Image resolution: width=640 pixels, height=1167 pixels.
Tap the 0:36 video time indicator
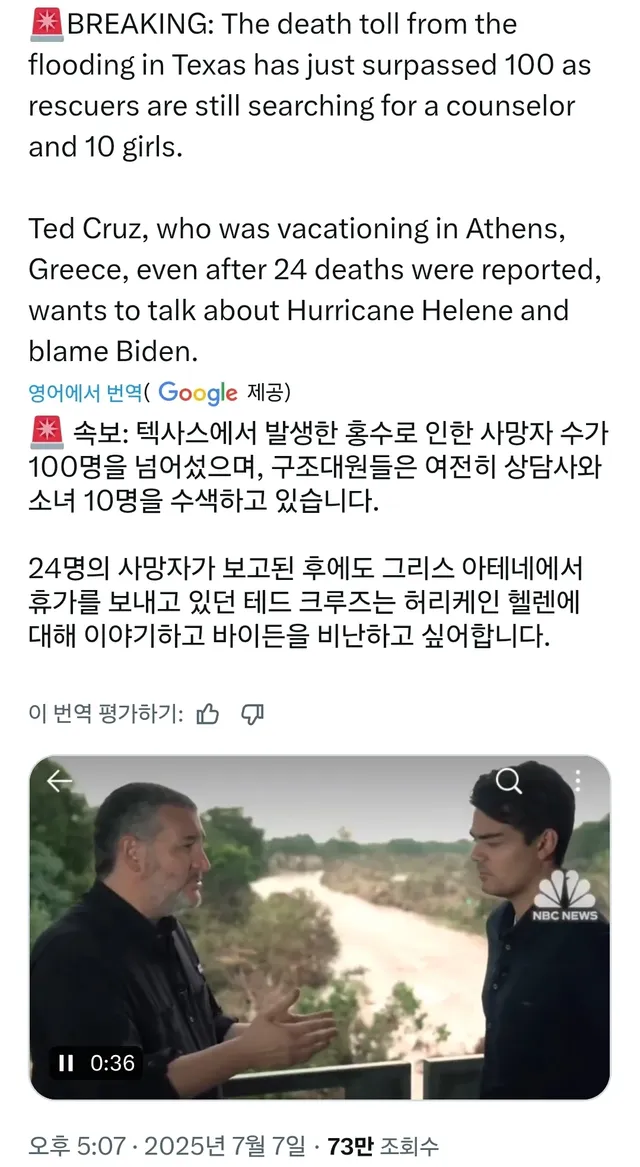click(112, 1063)
